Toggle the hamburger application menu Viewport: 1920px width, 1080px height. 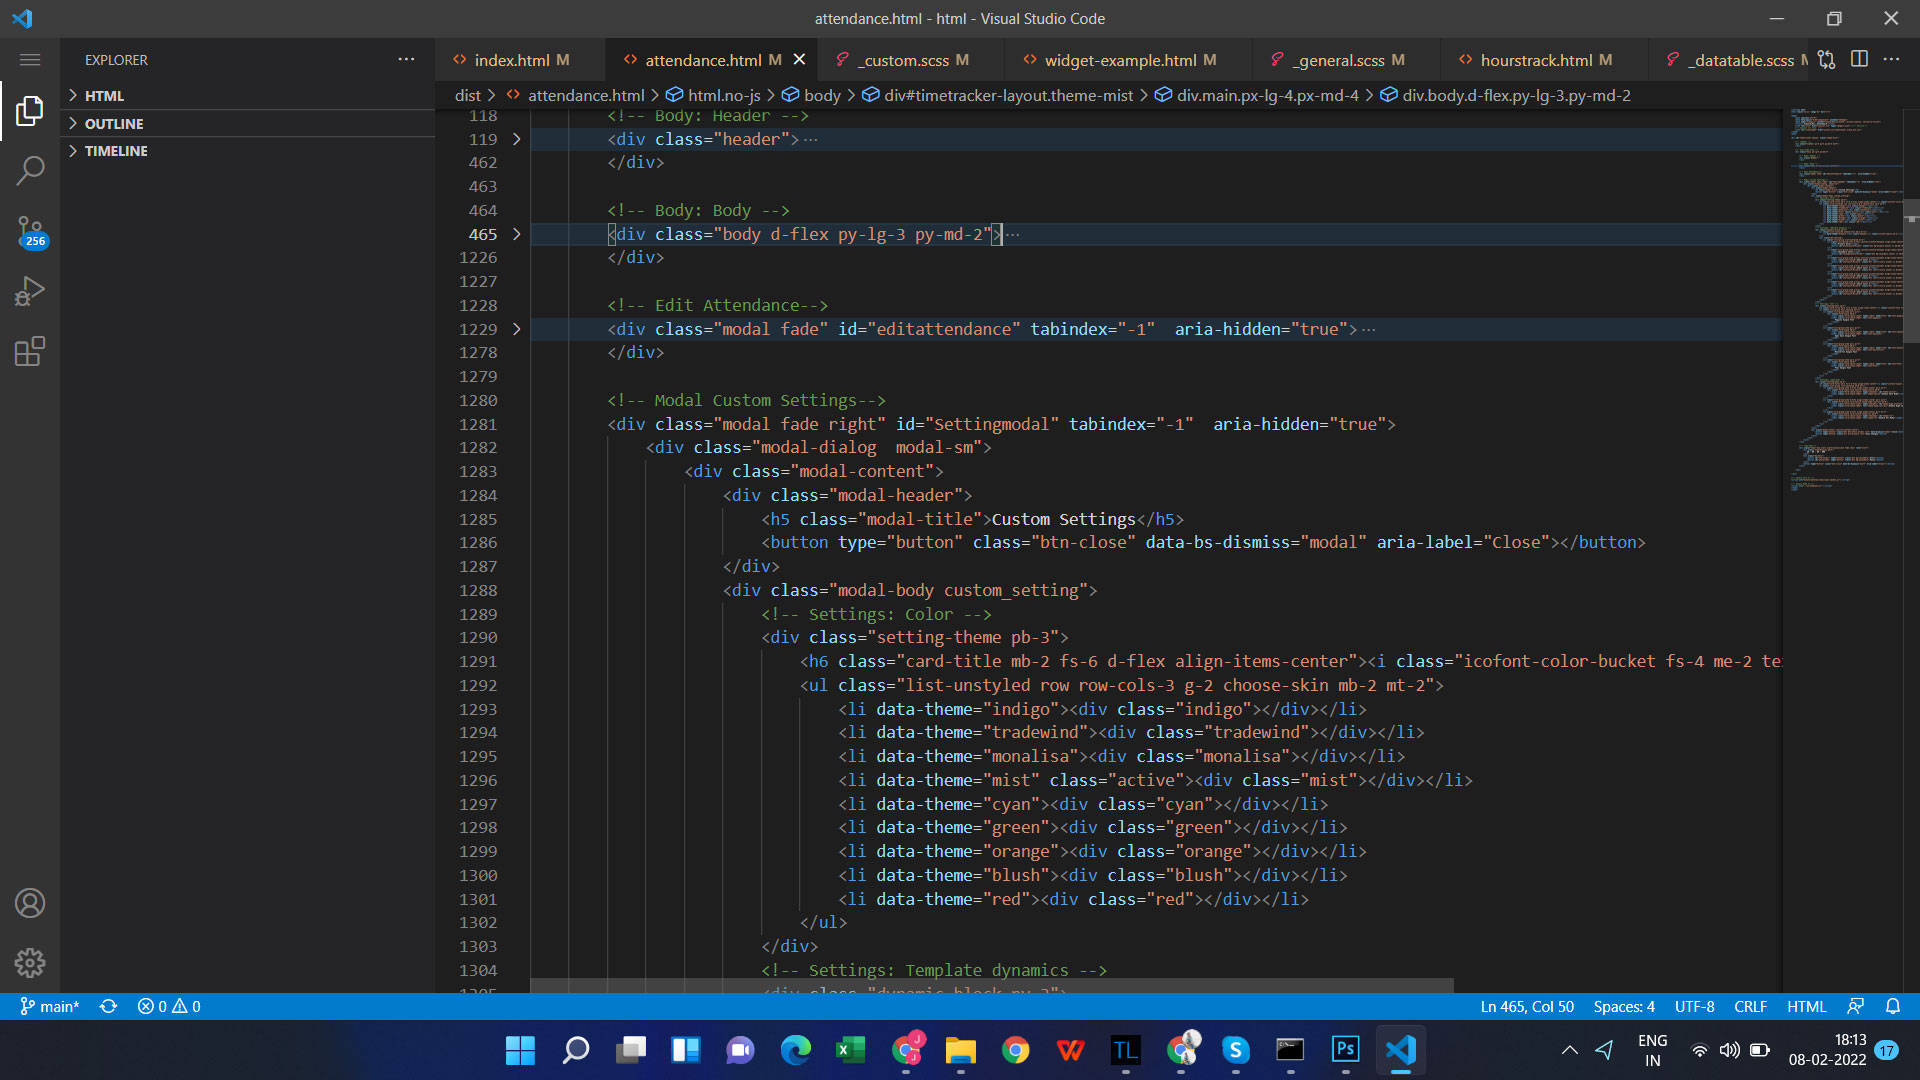(x=30, y=60)
